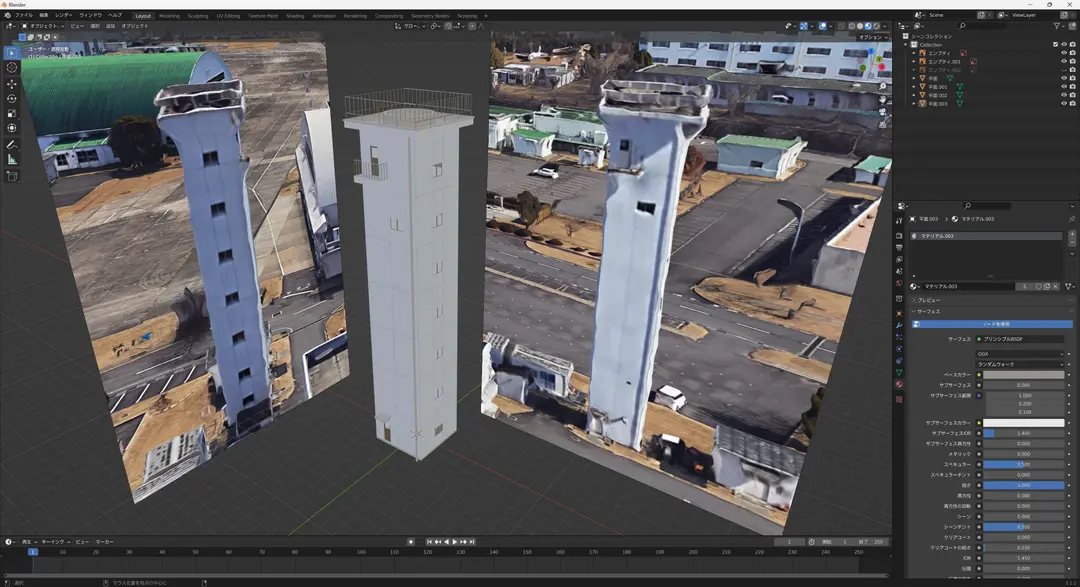This screenshot has width=1080, height=587.
Task: Select the Scale tool in the left toolbar
Action: (12, 114)
